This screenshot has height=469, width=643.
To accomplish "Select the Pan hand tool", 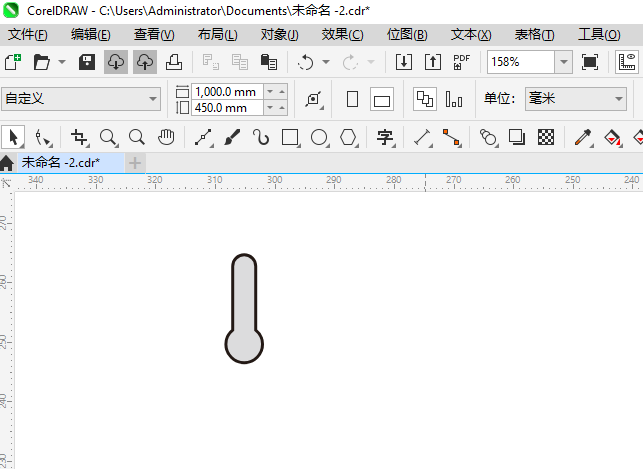I will pos(166,137).
